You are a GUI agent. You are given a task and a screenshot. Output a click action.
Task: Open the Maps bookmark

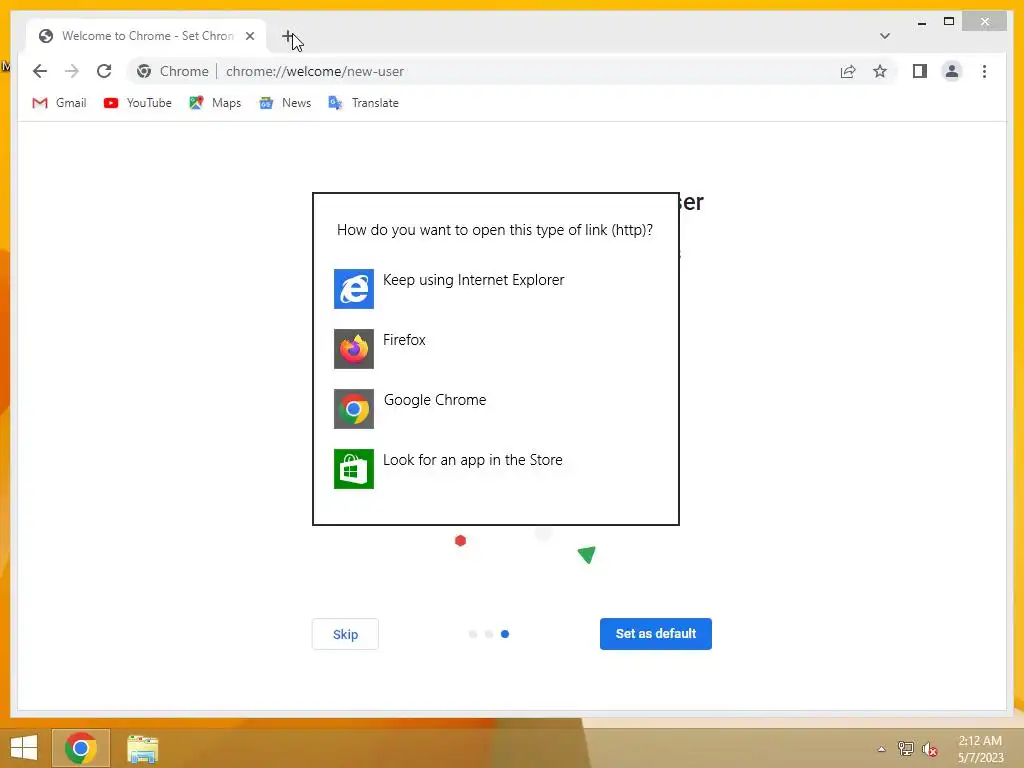click(x=215, y=103)
